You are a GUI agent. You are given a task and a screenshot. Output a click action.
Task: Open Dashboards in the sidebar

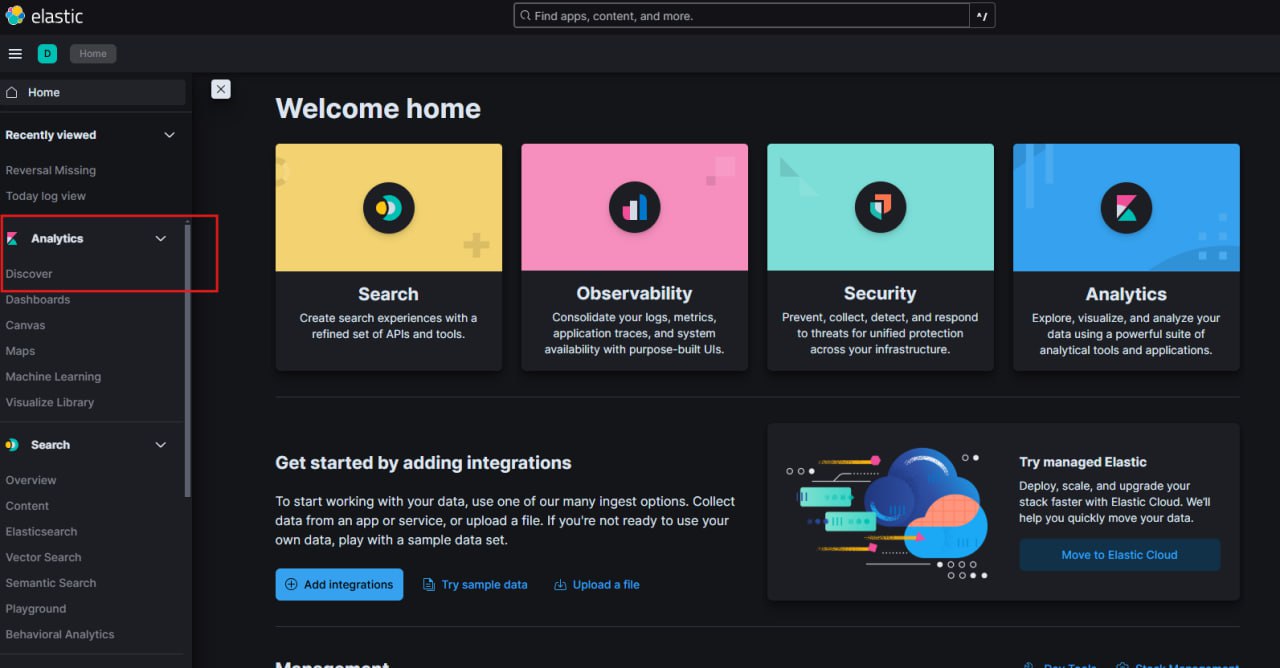point(38,300)
